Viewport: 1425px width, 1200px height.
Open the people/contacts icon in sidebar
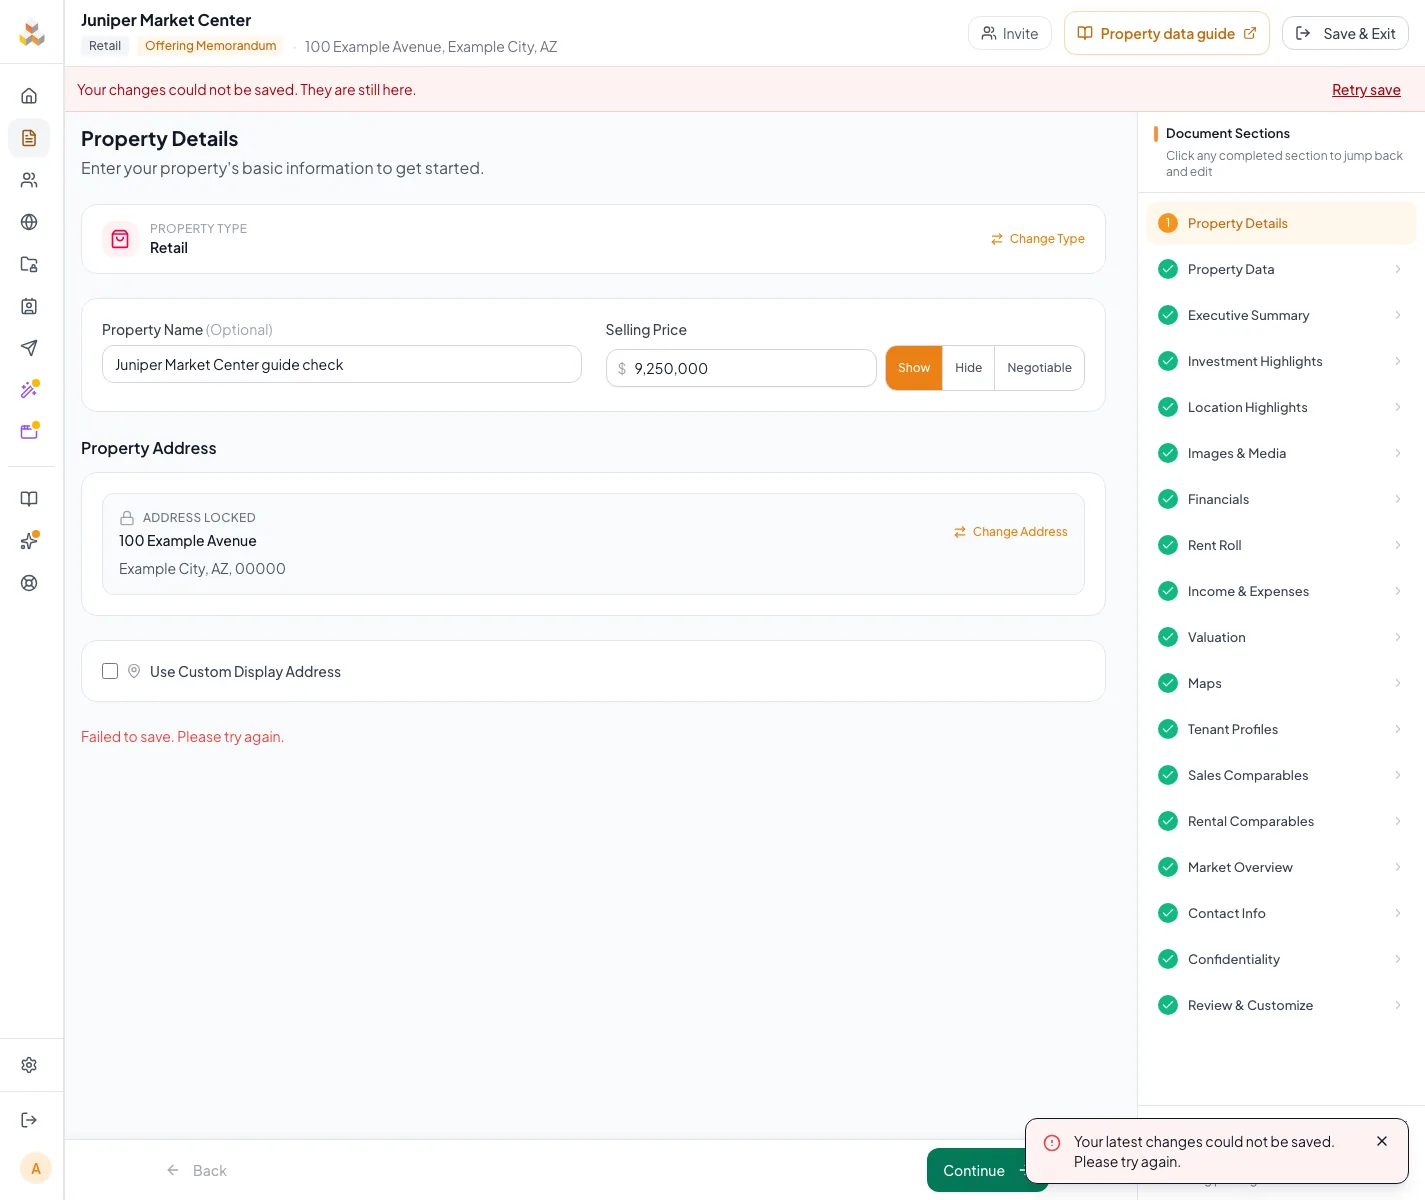29,180
